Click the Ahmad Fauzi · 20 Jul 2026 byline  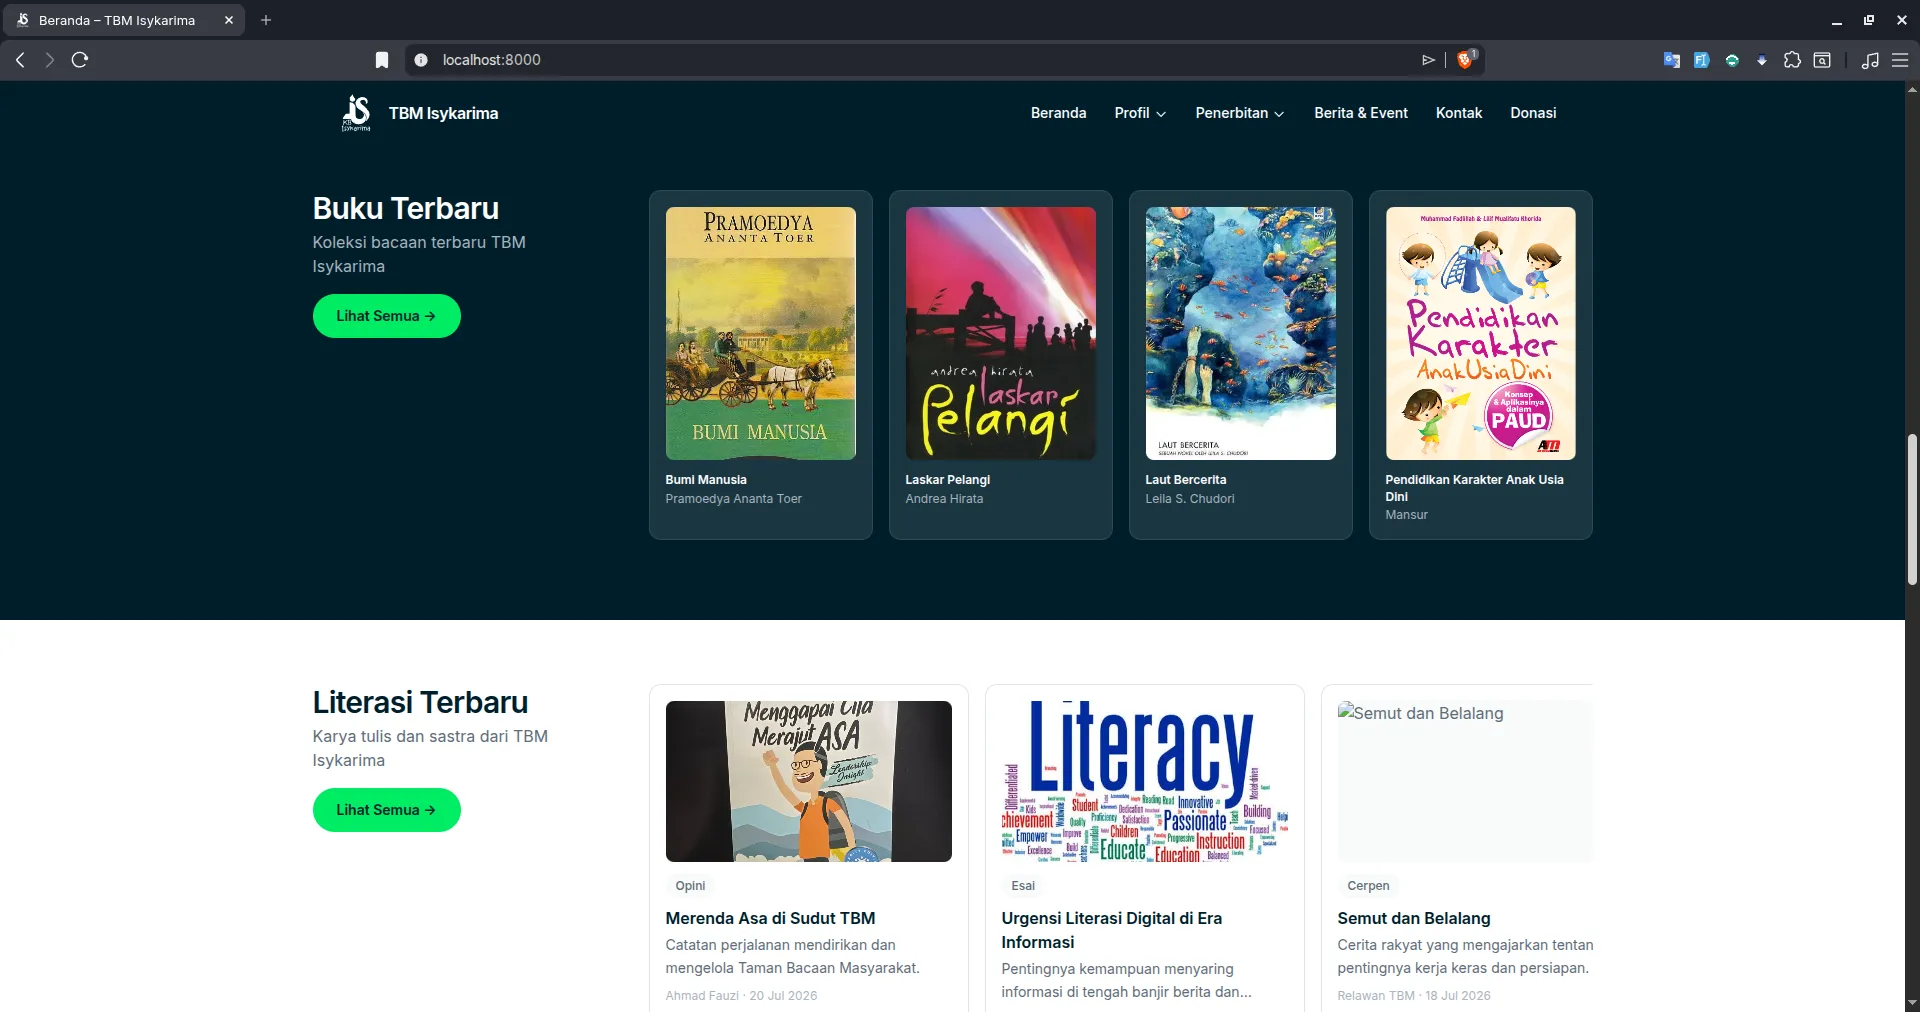coord(741,996)
